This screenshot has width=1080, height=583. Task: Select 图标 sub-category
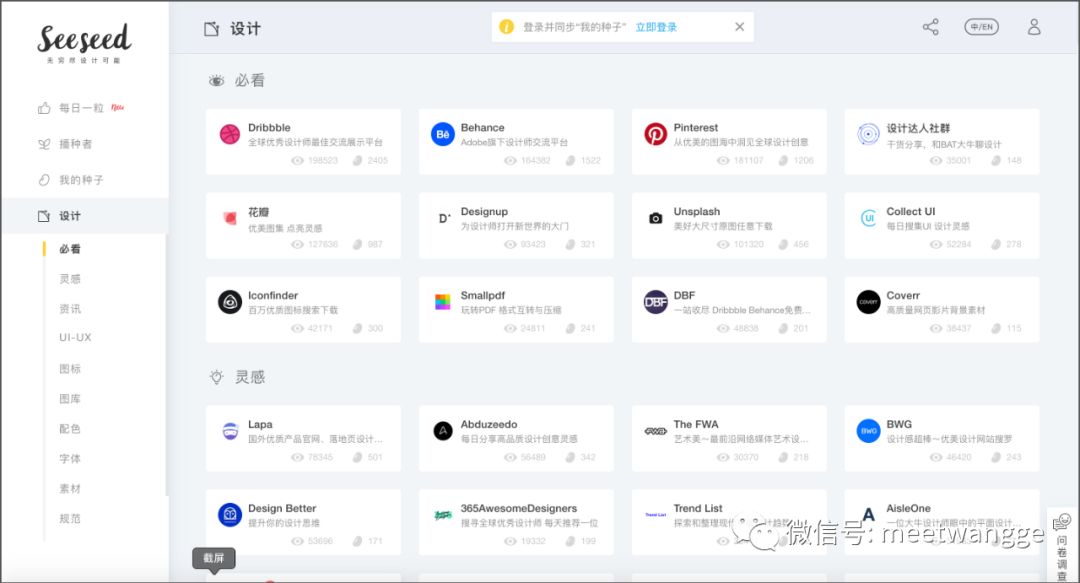tap(70, 369)
